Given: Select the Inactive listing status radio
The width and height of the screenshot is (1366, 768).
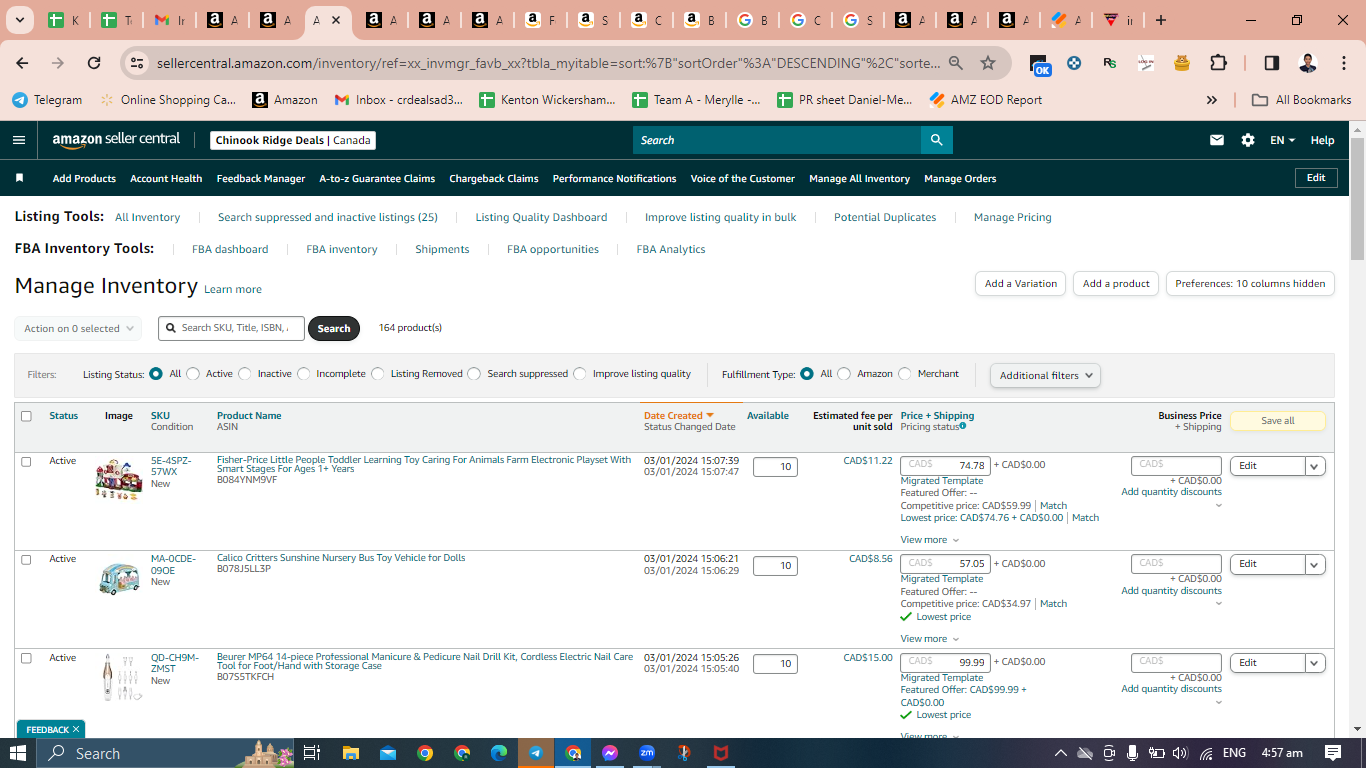Looking at the screenshot, I should 244,374.
